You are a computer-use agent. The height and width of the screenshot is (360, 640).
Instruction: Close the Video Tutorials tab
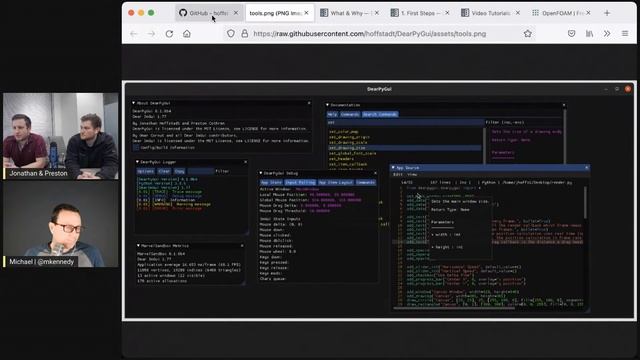tap(518, 13)
